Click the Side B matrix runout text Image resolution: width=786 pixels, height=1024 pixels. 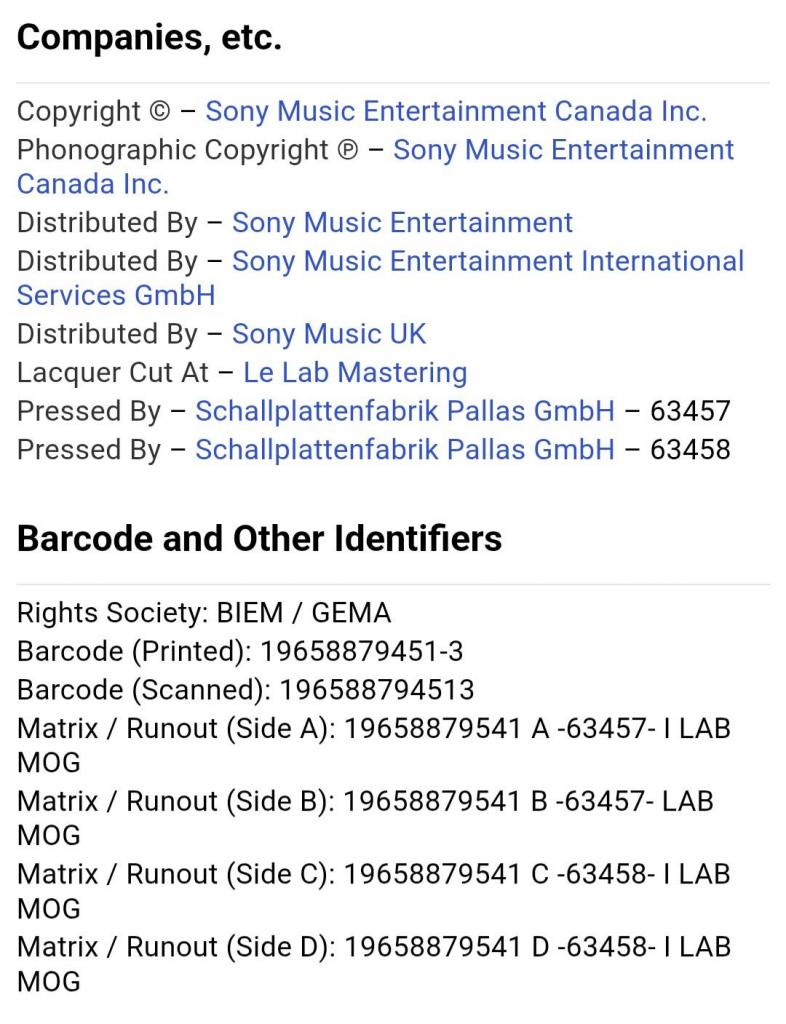pyautogui.click(x=528, y=802)
